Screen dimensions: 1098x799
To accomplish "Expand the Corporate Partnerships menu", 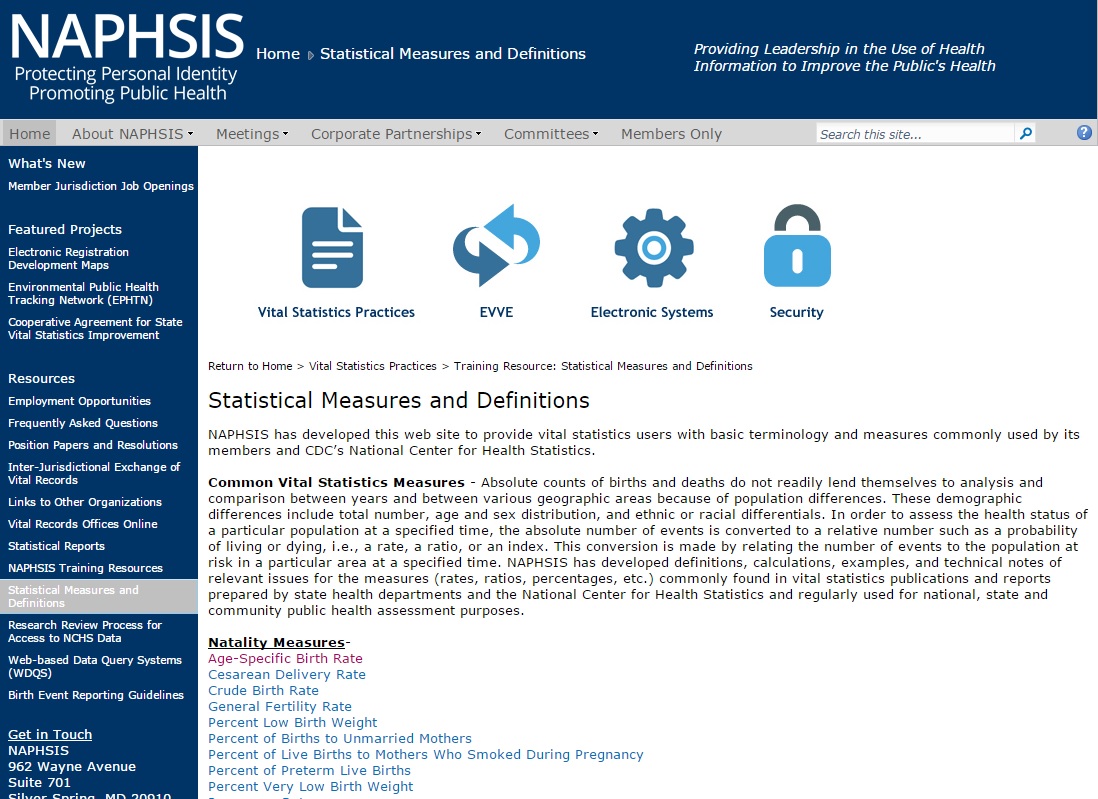I will pos(395,134).
